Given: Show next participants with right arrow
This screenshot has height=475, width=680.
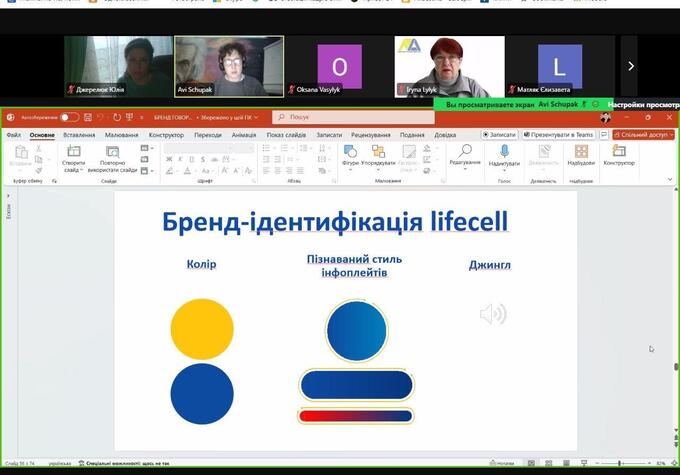Looking at the screenshot, I should [630, 66].
